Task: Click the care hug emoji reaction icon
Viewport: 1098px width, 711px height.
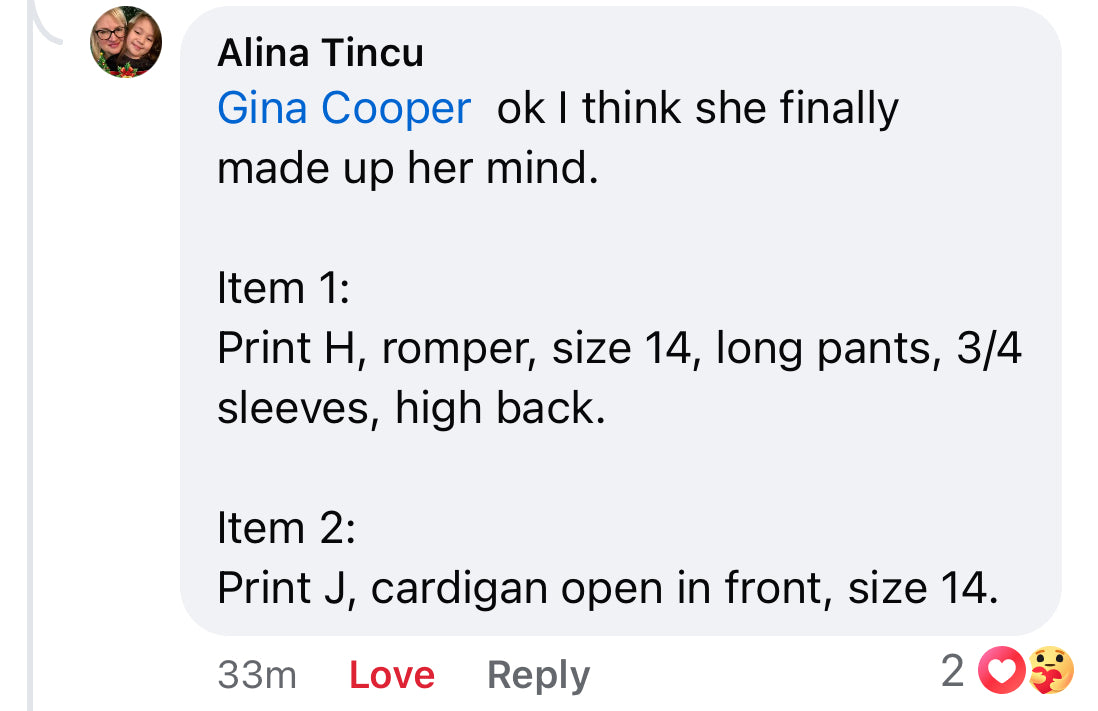Action: pos(1051,672)
